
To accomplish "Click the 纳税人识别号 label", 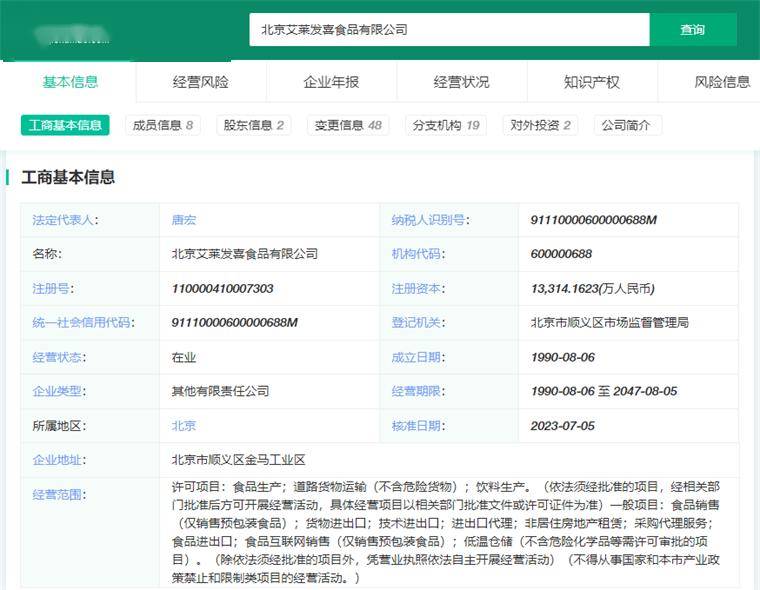I will click(430, 220).
